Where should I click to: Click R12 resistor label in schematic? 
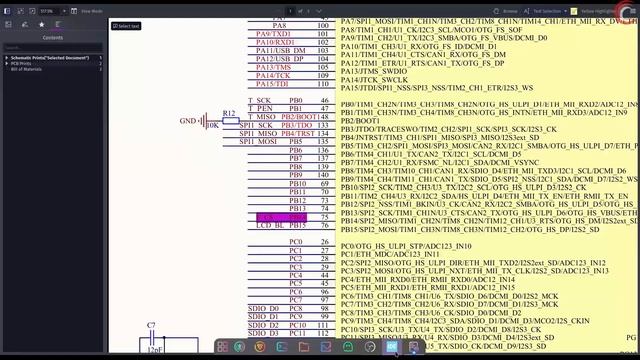229,113
